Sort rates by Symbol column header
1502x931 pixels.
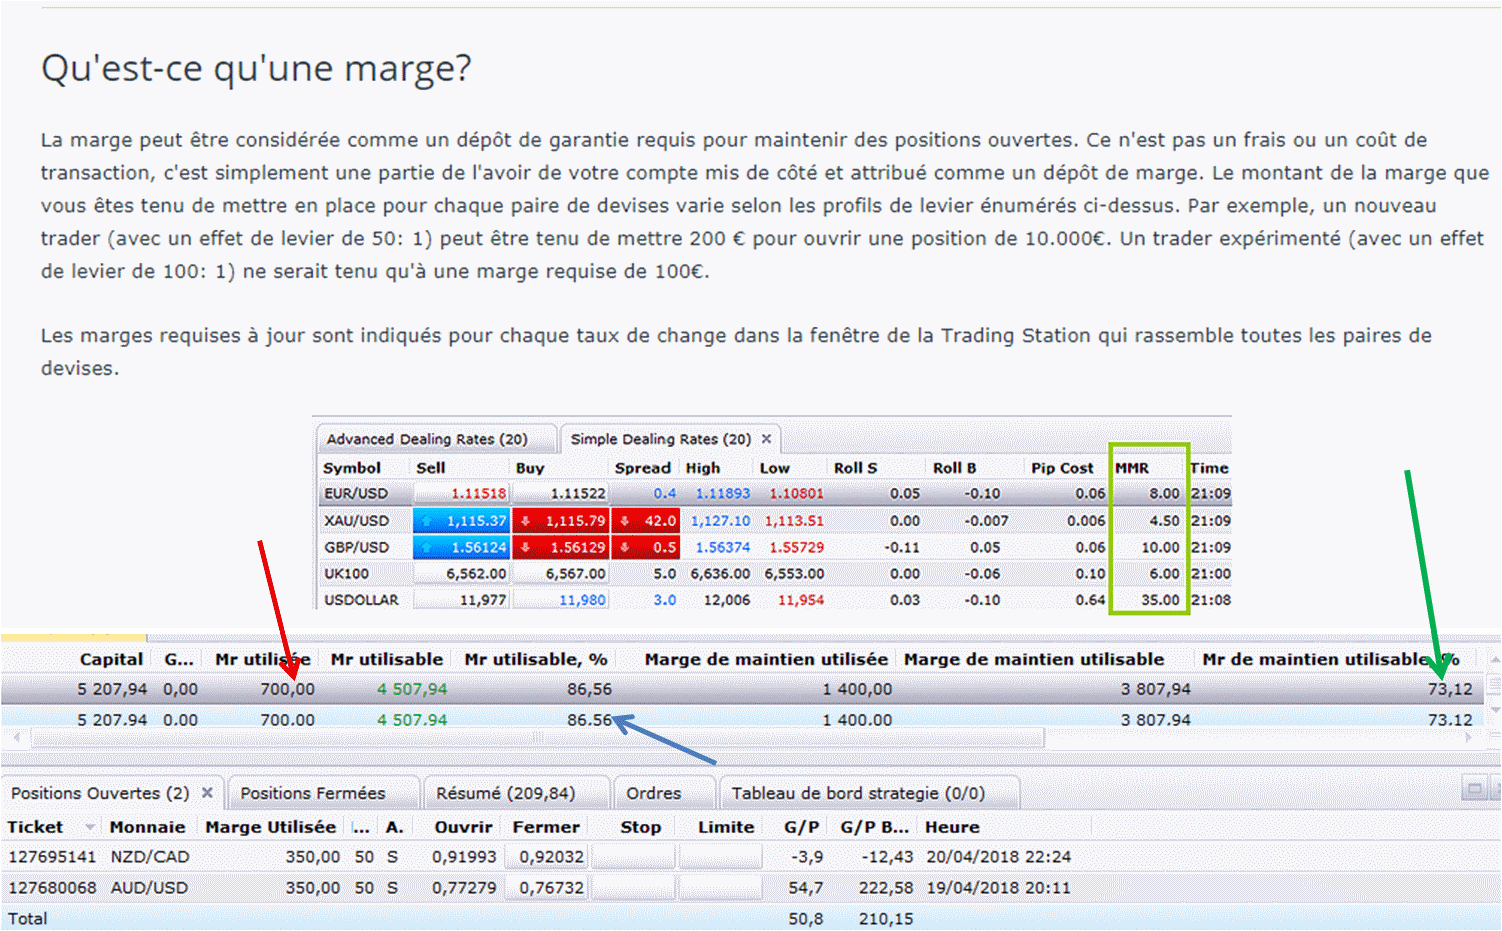352,468
